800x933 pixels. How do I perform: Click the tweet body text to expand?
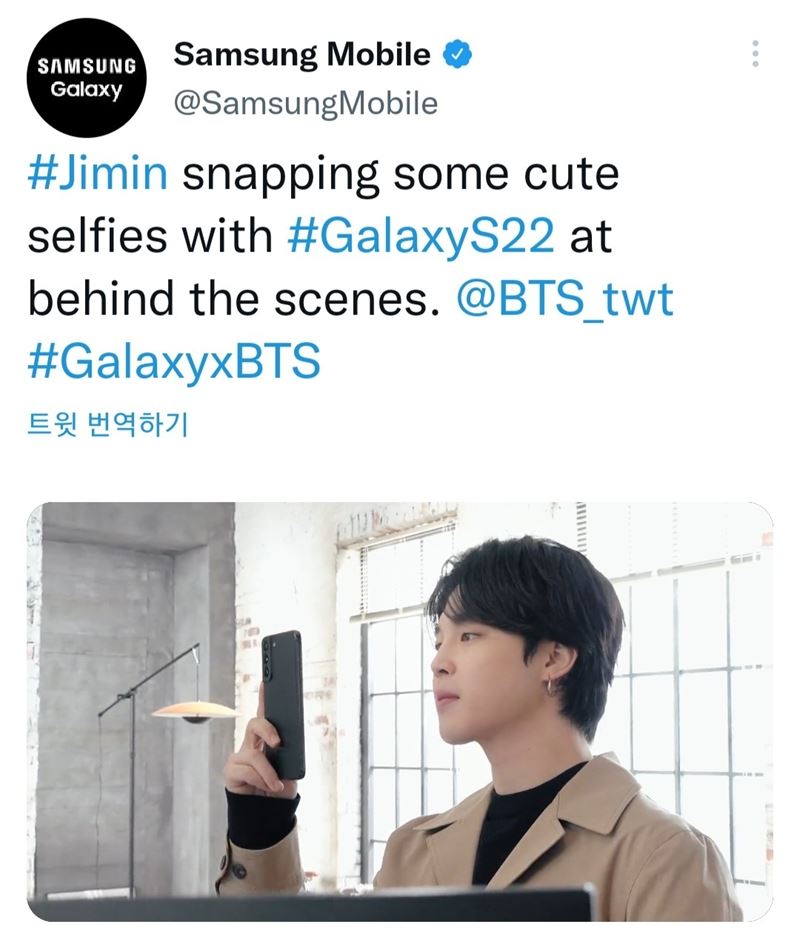[x=351, y=268]
